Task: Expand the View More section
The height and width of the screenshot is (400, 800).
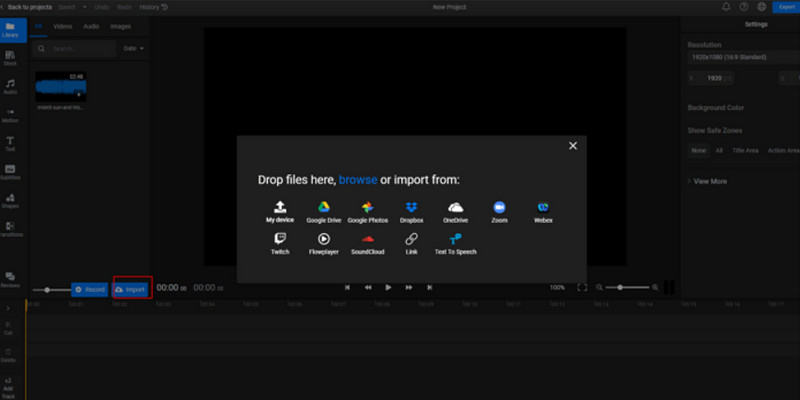Action: [x=708, y=181]
